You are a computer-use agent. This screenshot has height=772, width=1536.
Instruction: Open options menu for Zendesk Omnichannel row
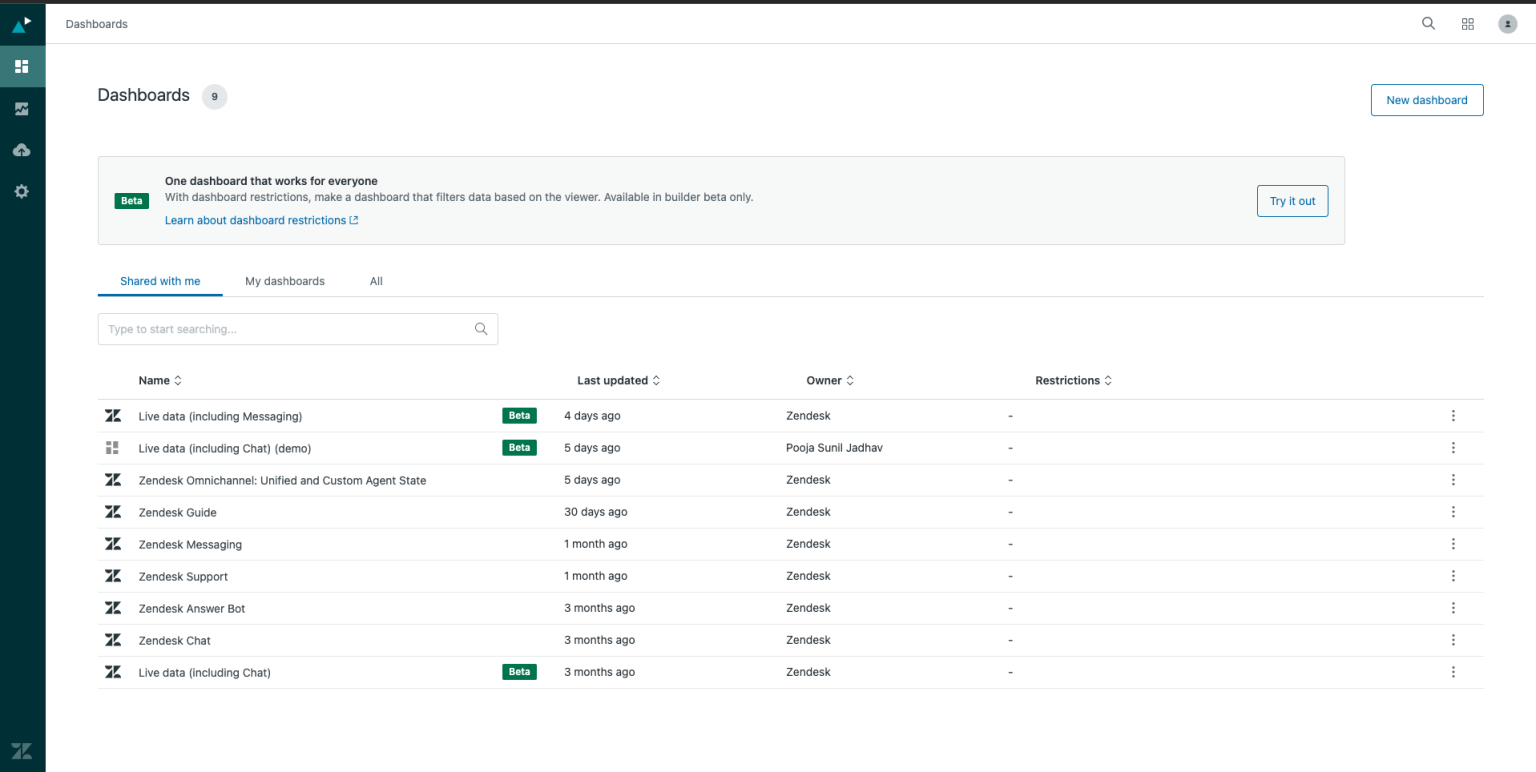coord(1453,480)
